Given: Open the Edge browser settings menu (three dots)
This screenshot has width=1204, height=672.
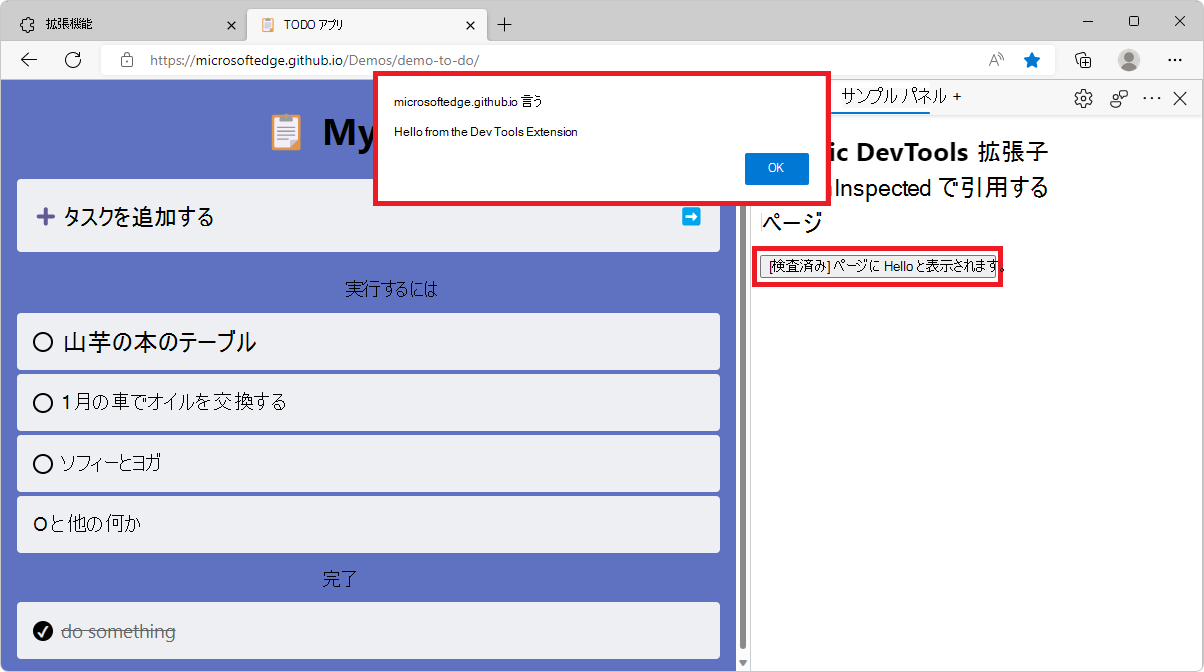Looking at the screenshot, I should 1176,59.
